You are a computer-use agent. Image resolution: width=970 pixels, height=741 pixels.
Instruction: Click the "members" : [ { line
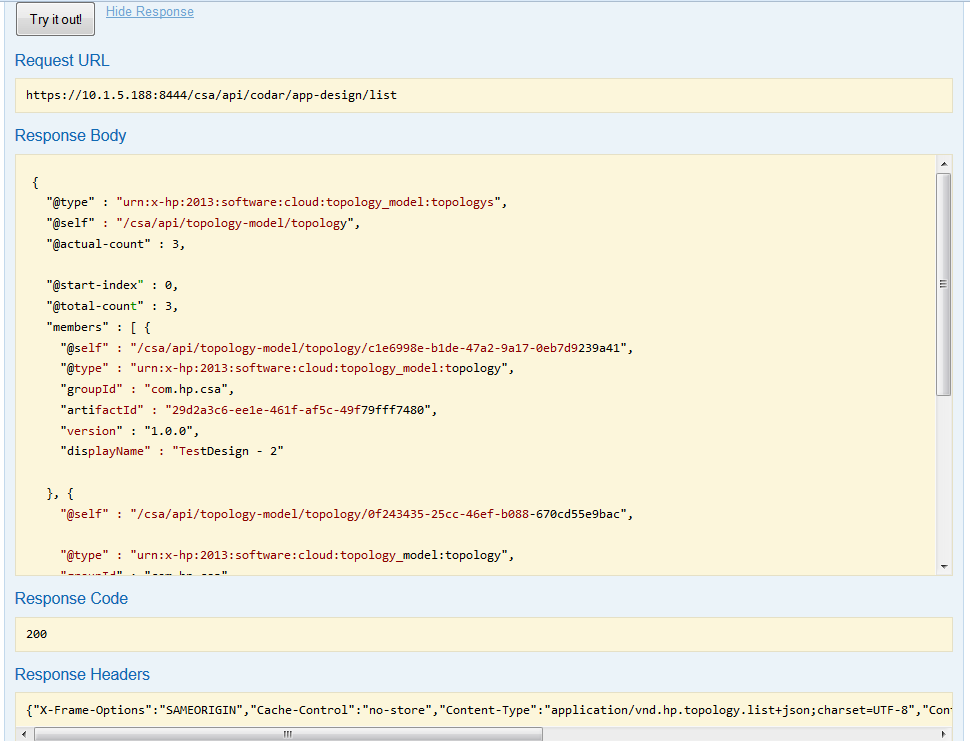(x=98, y=327)
